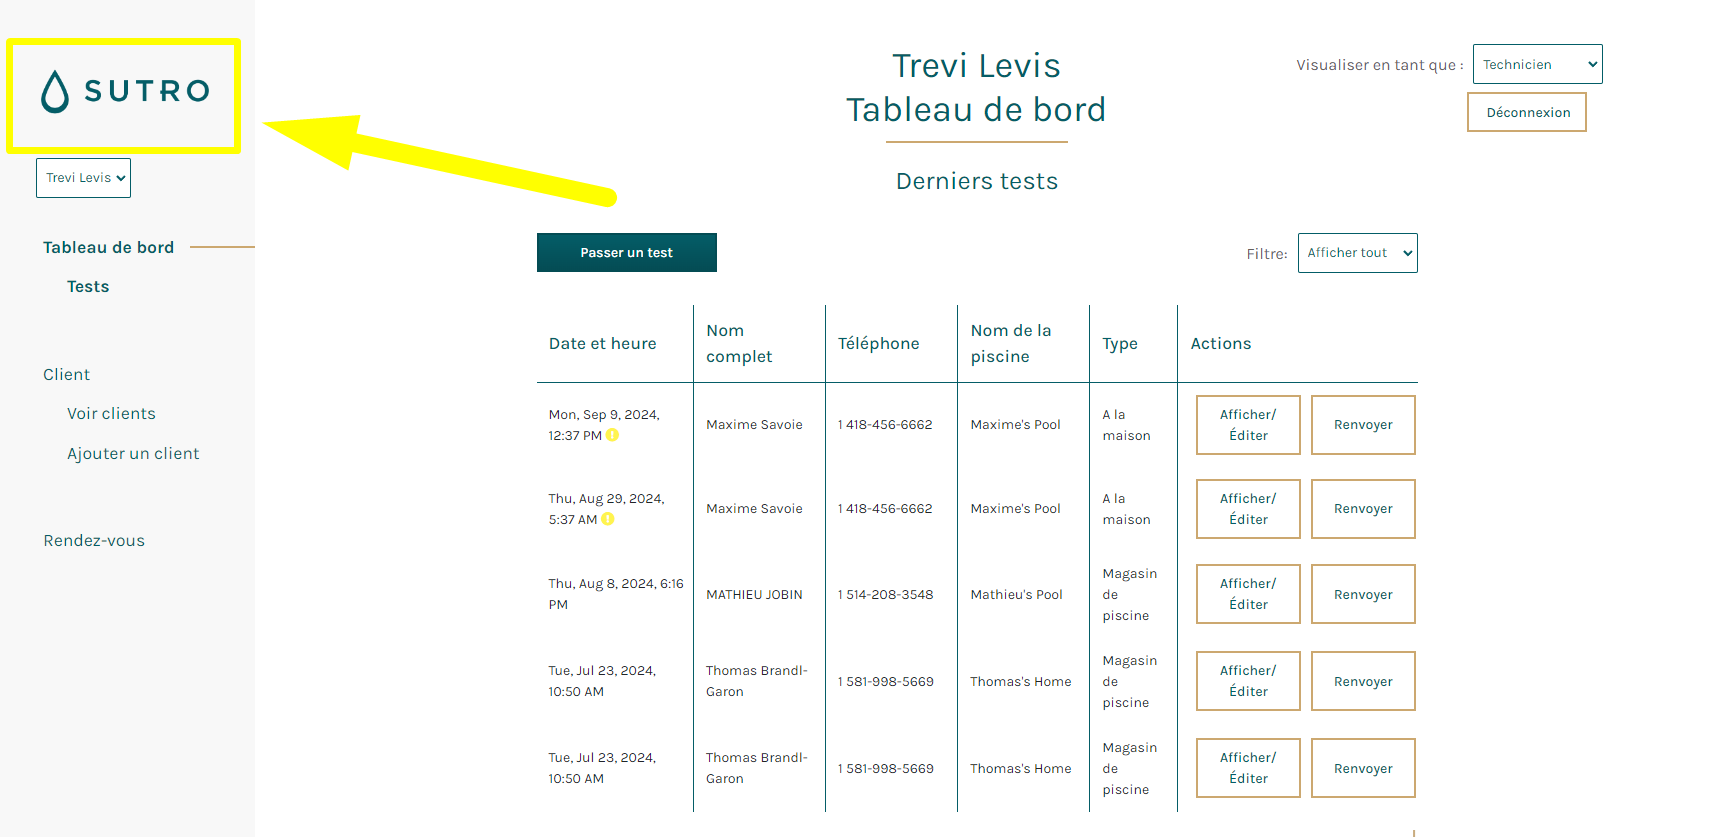Select phone number 1 514-208-3548
This screenshot has width=1720, height=837.
click(885, 595)
